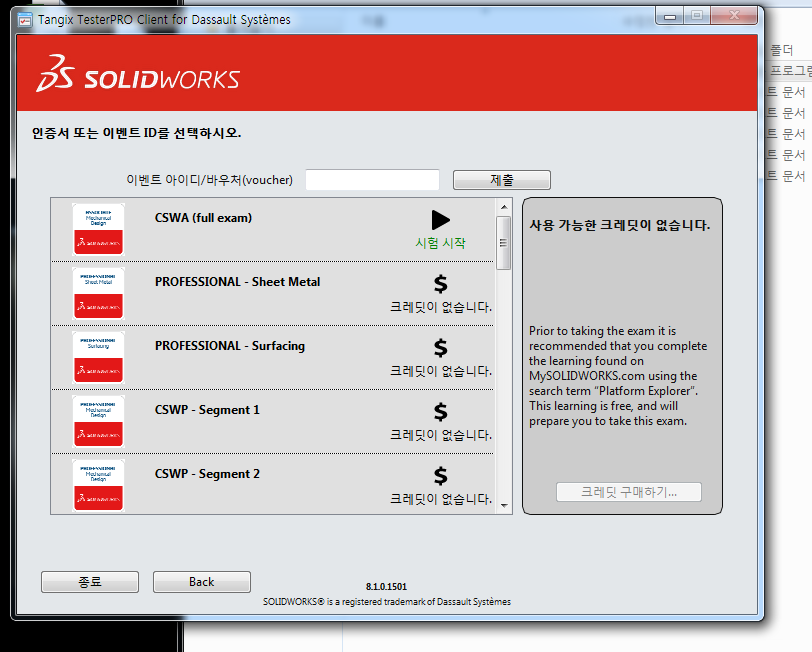Click the 크레딧 구매하기 button
This screenshot has height=652, width=812.
click(x=629, y=492)
